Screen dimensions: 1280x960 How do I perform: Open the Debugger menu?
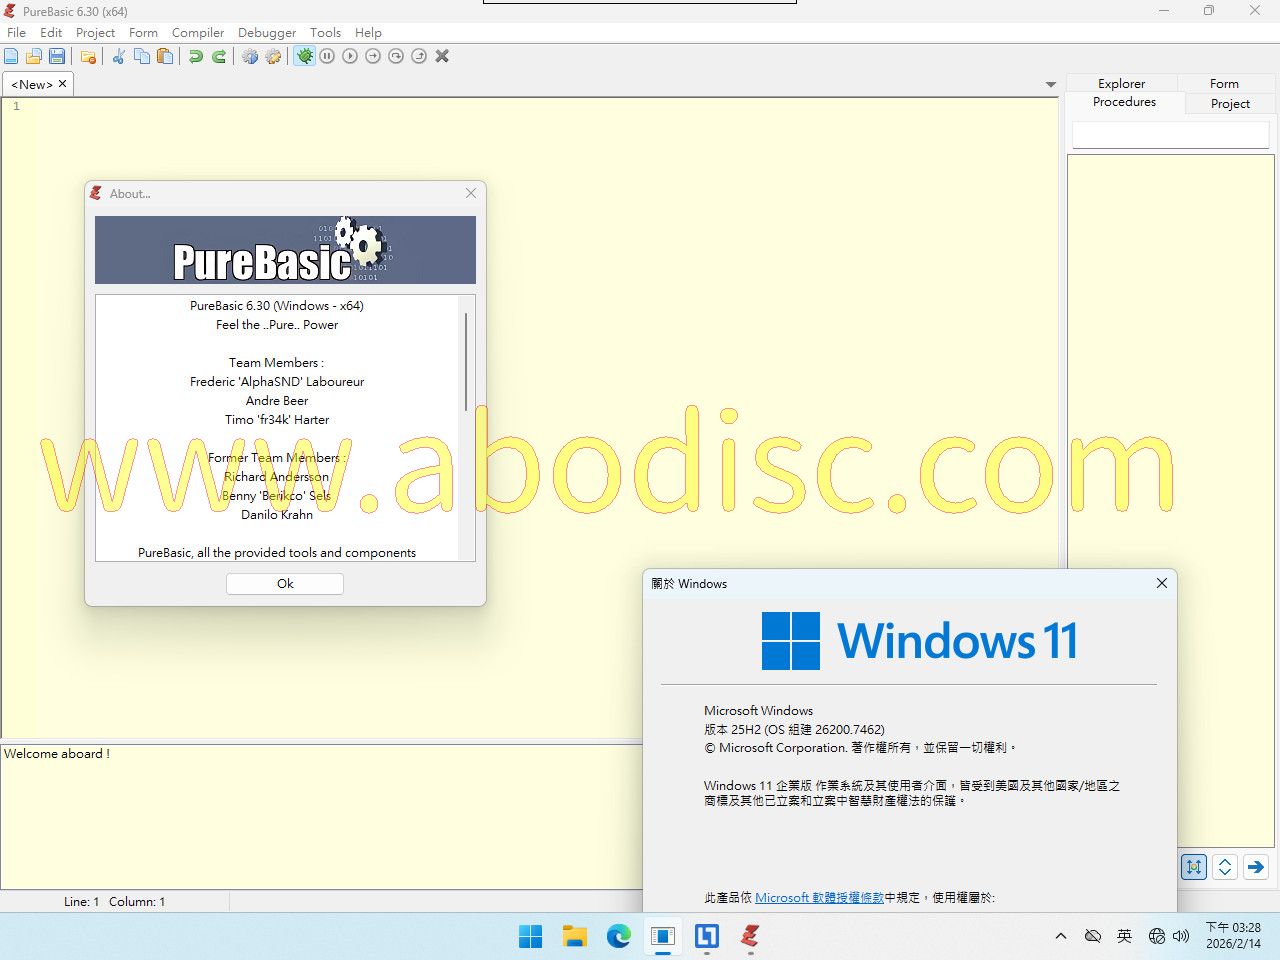pos(267,32)
